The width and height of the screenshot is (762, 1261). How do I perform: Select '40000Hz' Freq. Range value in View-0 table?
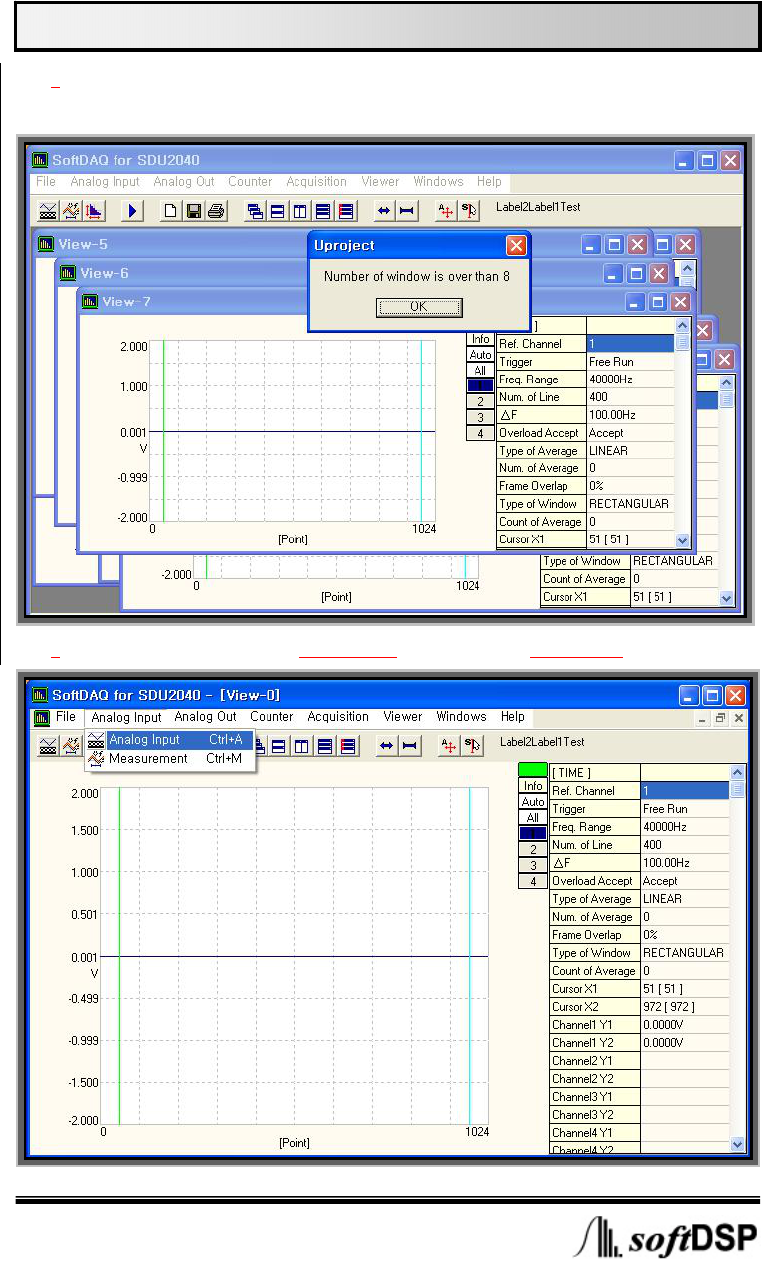(x=685, y=827)
